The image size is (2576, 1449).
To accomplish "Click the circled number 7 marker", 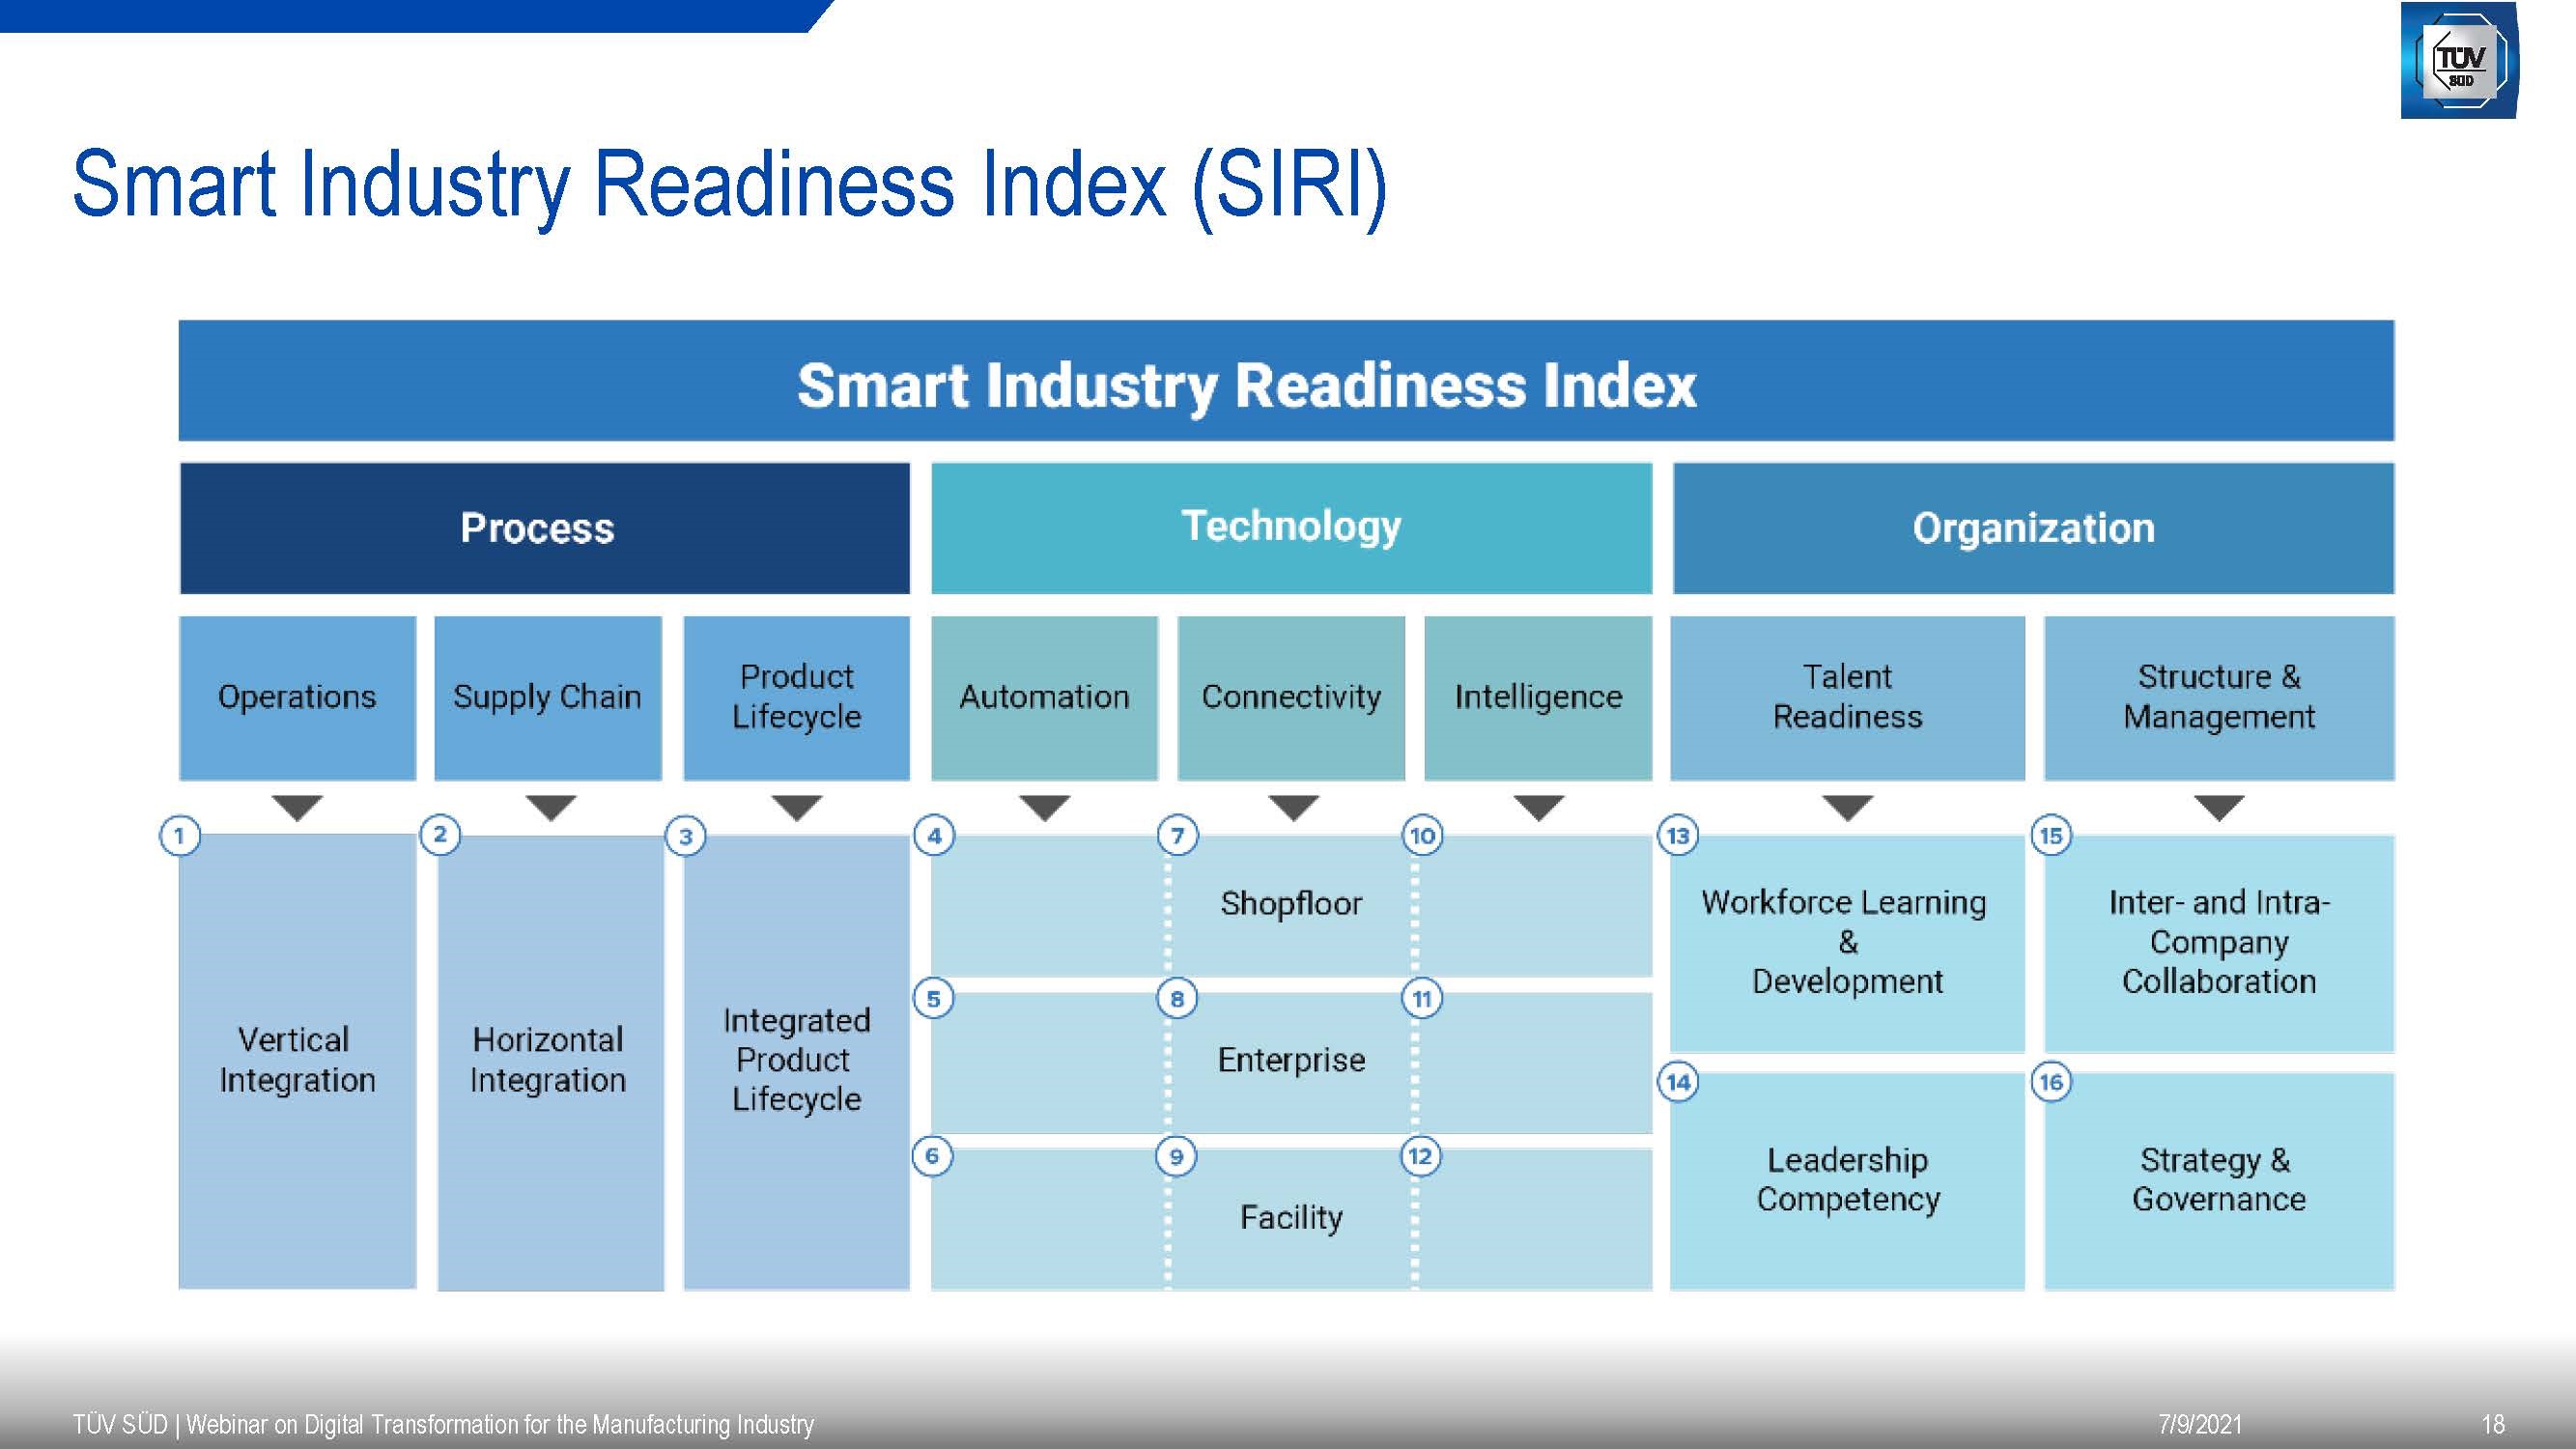I will click(x=1177, y=835).
